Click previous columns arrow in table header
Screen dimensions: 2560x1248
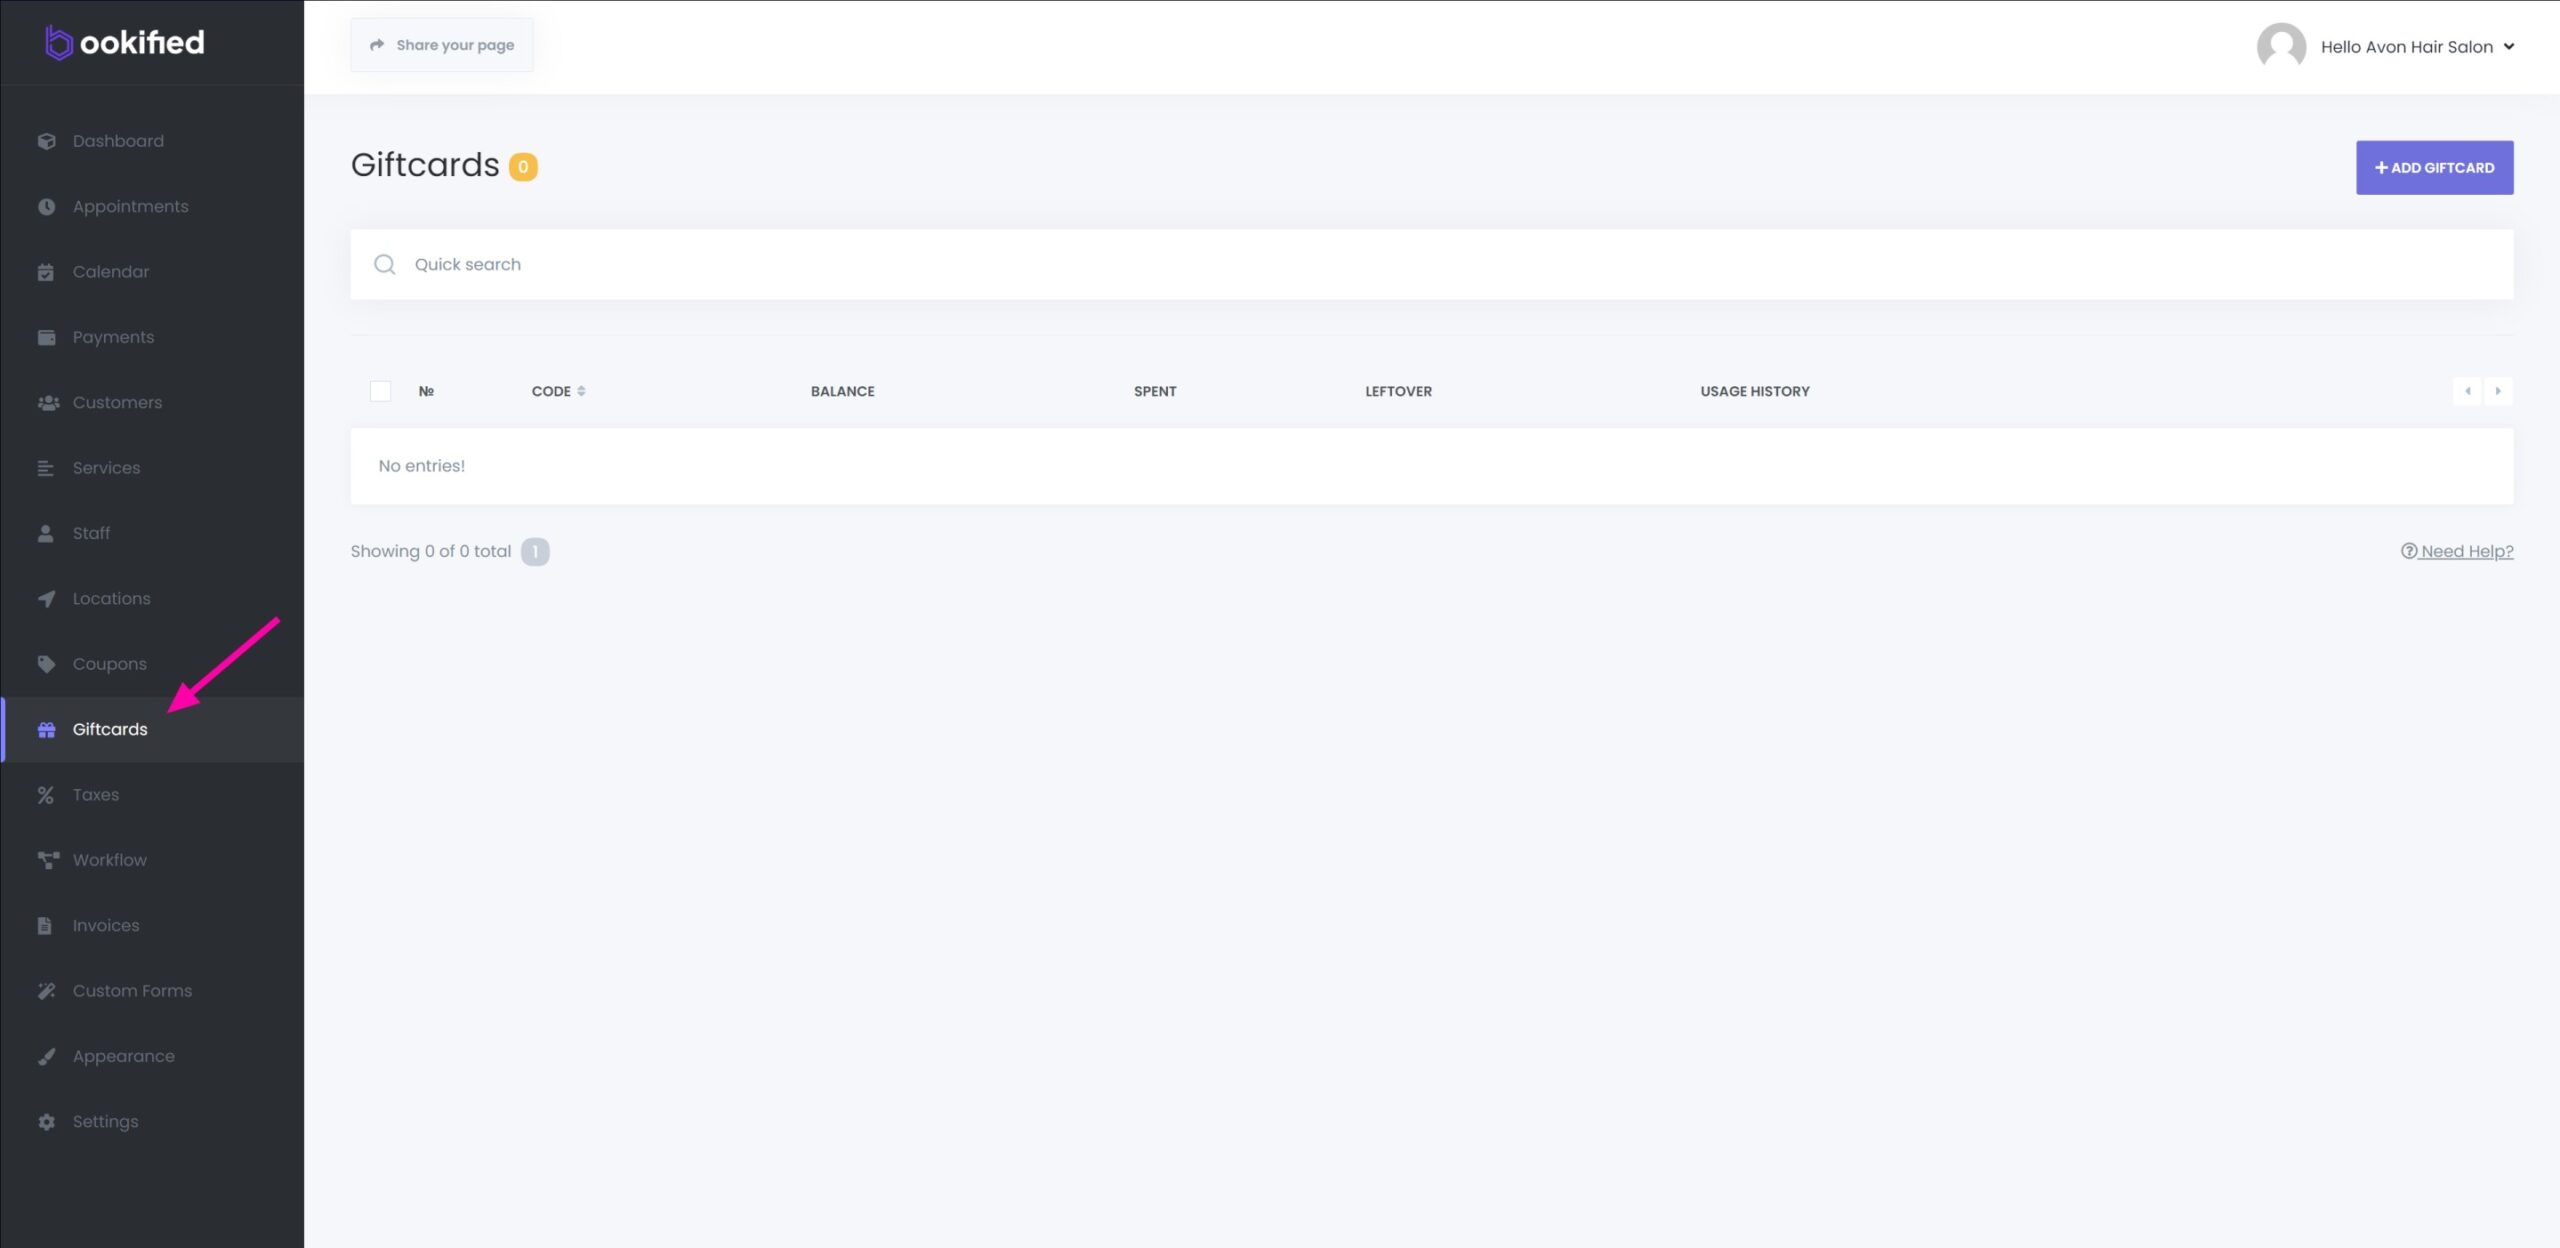click(2467, 391)
